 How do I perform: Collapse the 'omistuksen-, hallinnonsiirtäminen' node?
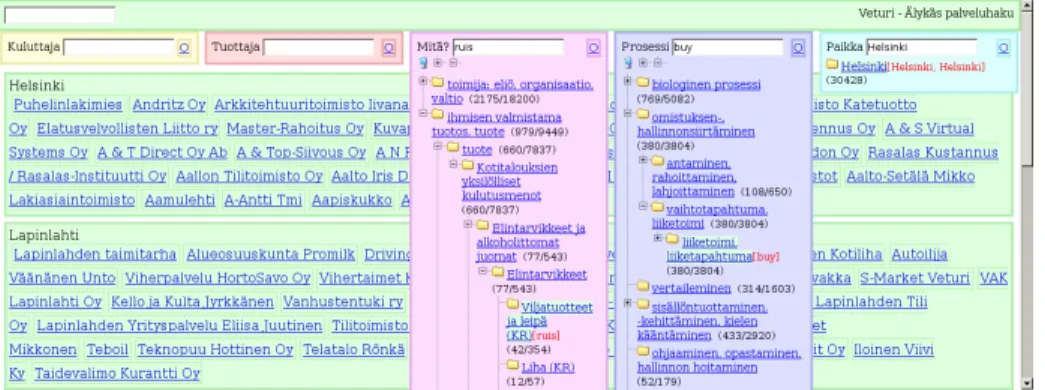tap(628, 113)
